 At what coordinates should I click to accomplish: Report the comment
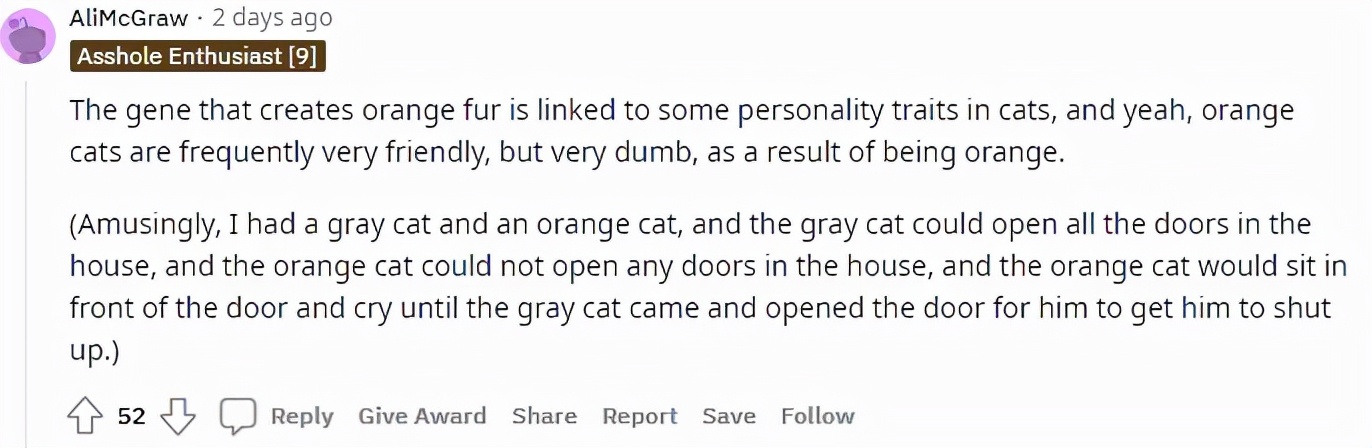pos(639,416)
